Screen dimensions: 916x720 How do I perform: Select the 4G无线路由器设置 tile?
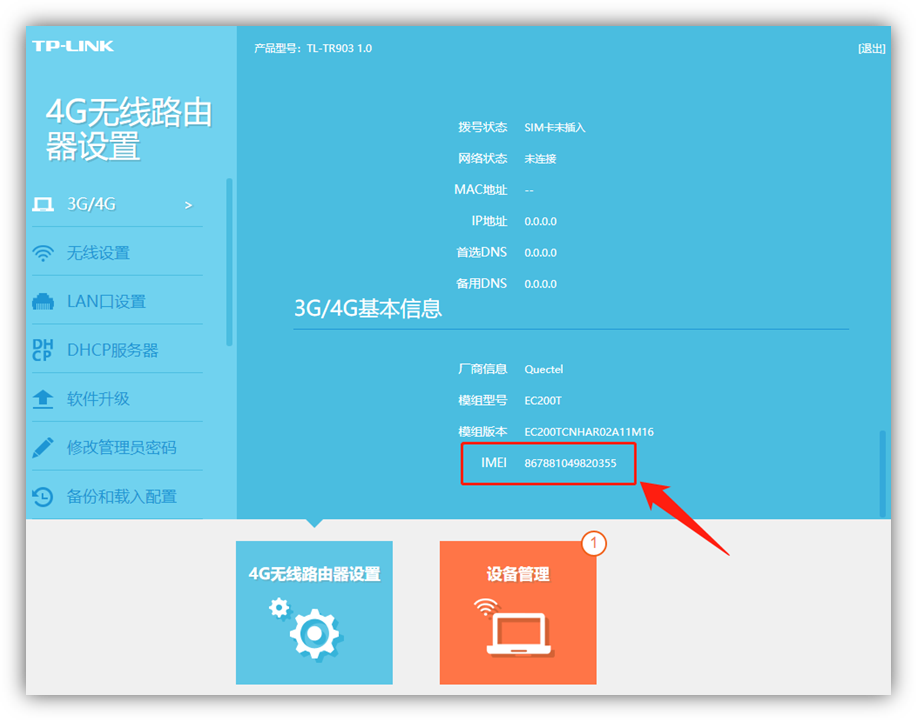pyautogui.click(x=314, y=612)
